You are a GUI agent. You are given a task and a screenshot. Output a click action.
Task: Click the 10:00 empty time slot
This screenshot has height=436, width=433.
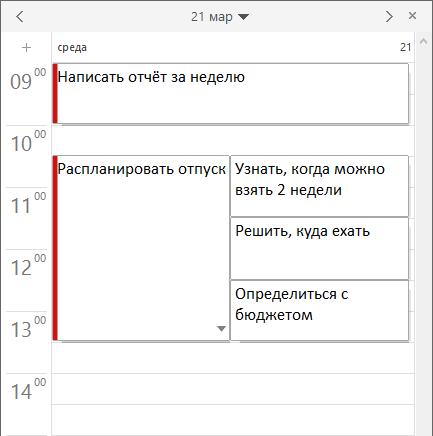pyautogui.click(x=233, y=140)
